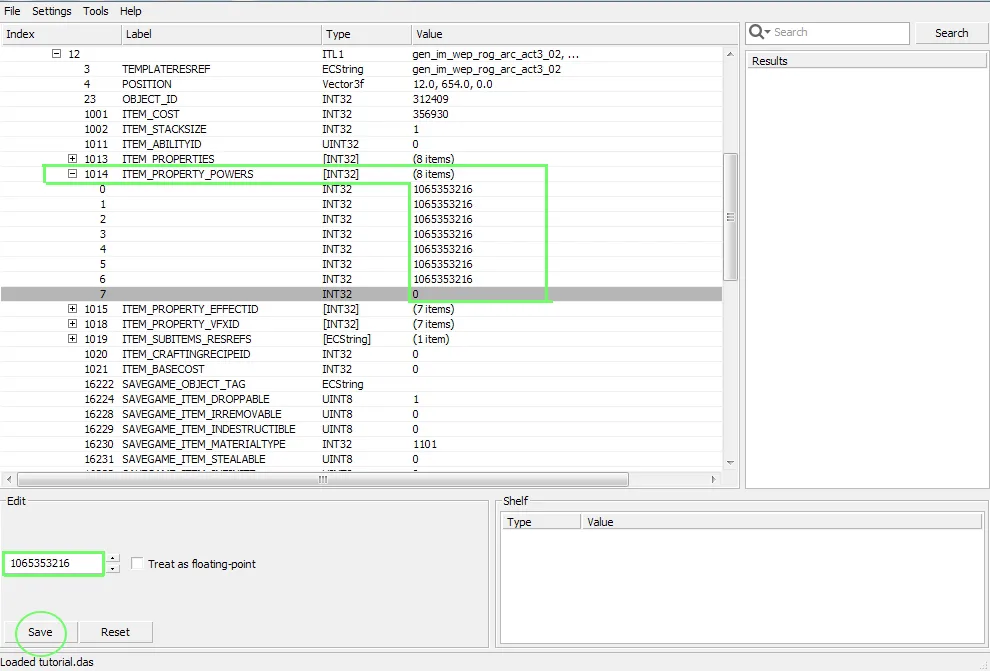Expand the ITEM_SUBITEMS_RESREFS node

click(72, 339)
